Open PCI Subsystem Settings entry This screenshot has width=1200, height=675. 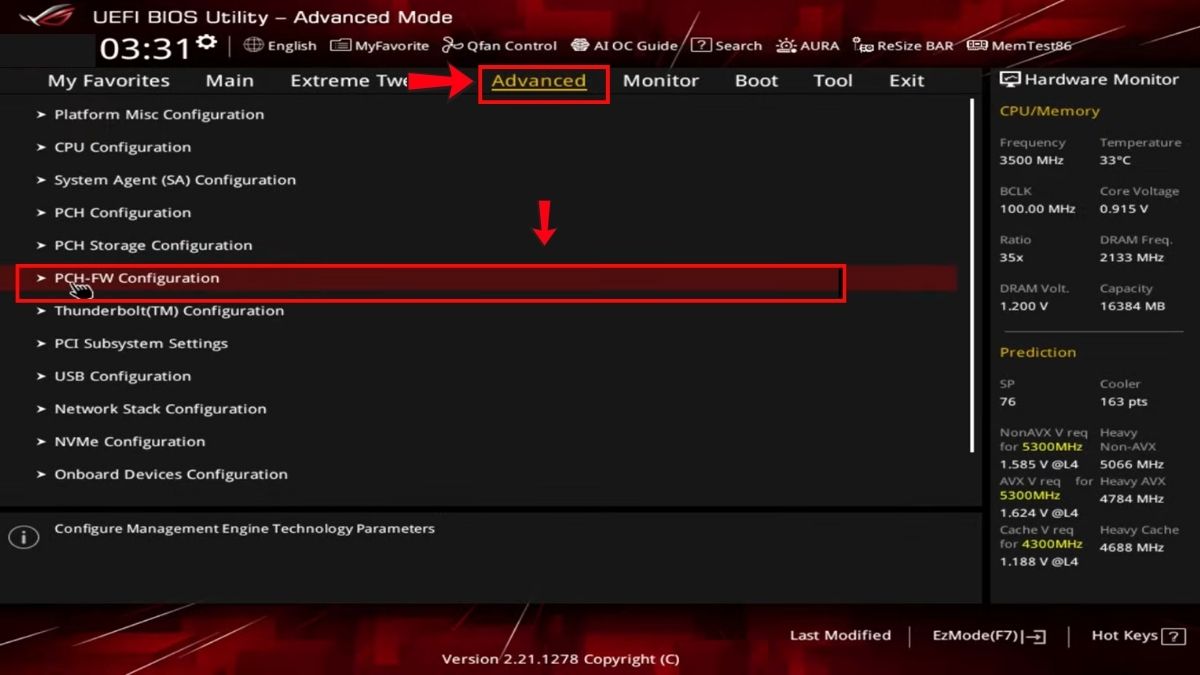[x=141, y=344]
